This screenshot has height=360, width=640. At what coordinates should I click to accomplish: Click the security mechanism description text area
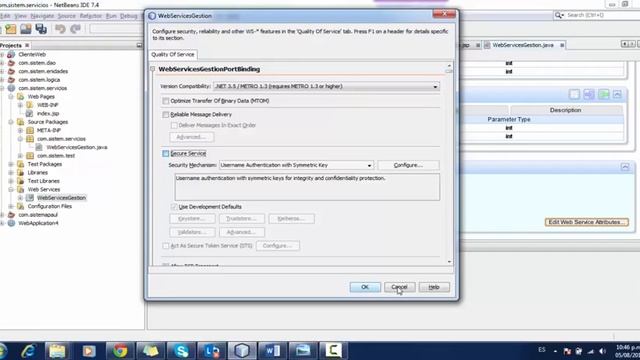307,187
